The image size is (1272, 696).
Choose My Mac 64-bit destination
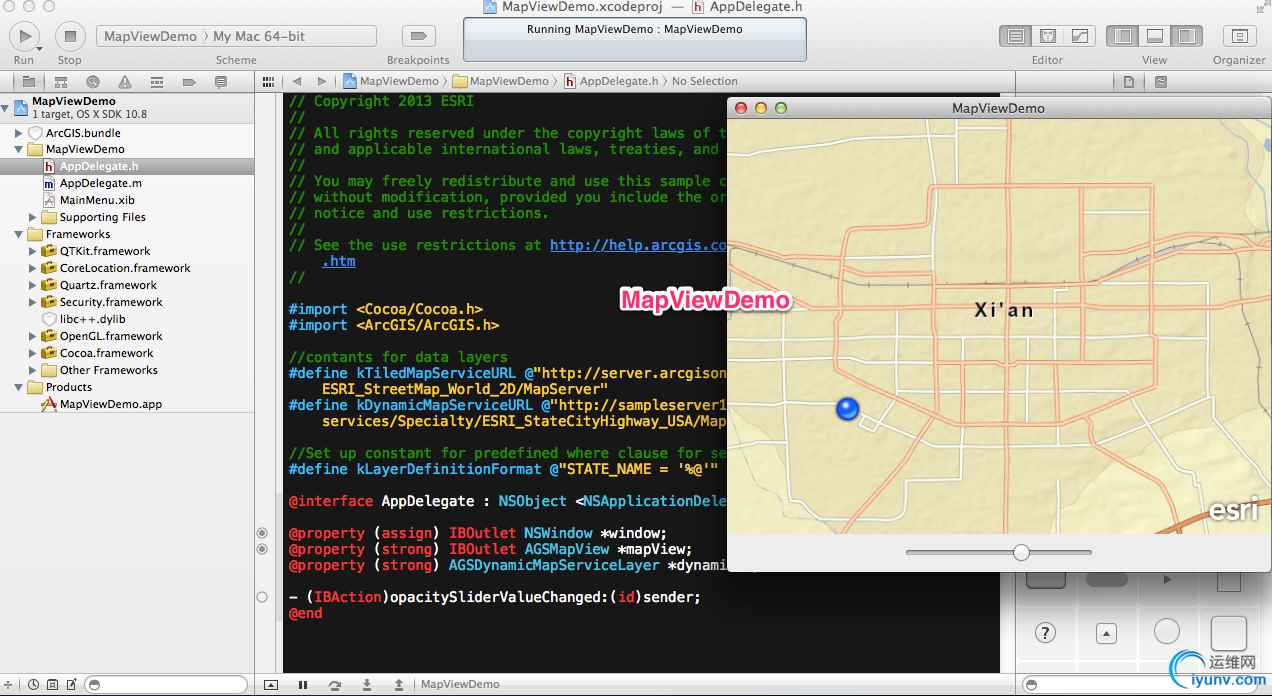[x=260, y=36]
